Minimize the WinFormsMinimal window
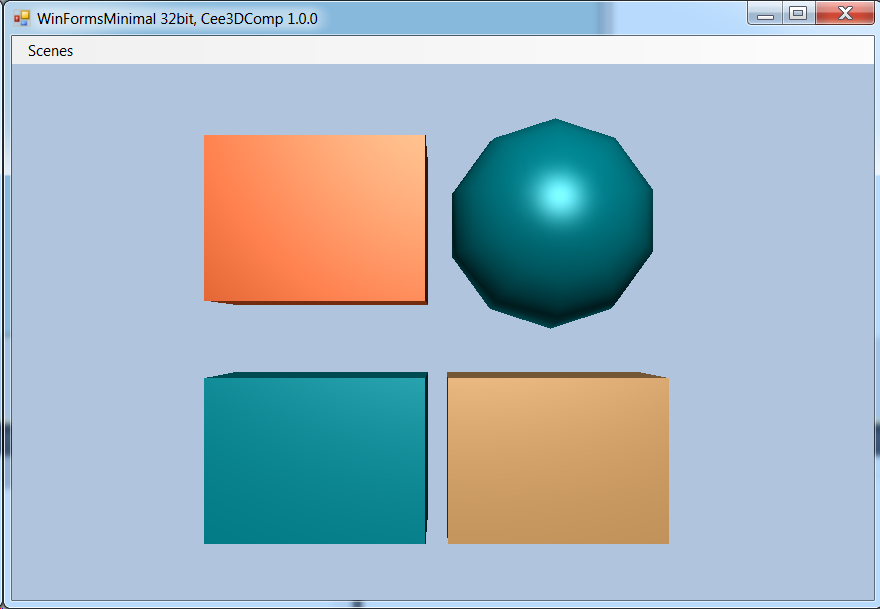 [766, 14]
